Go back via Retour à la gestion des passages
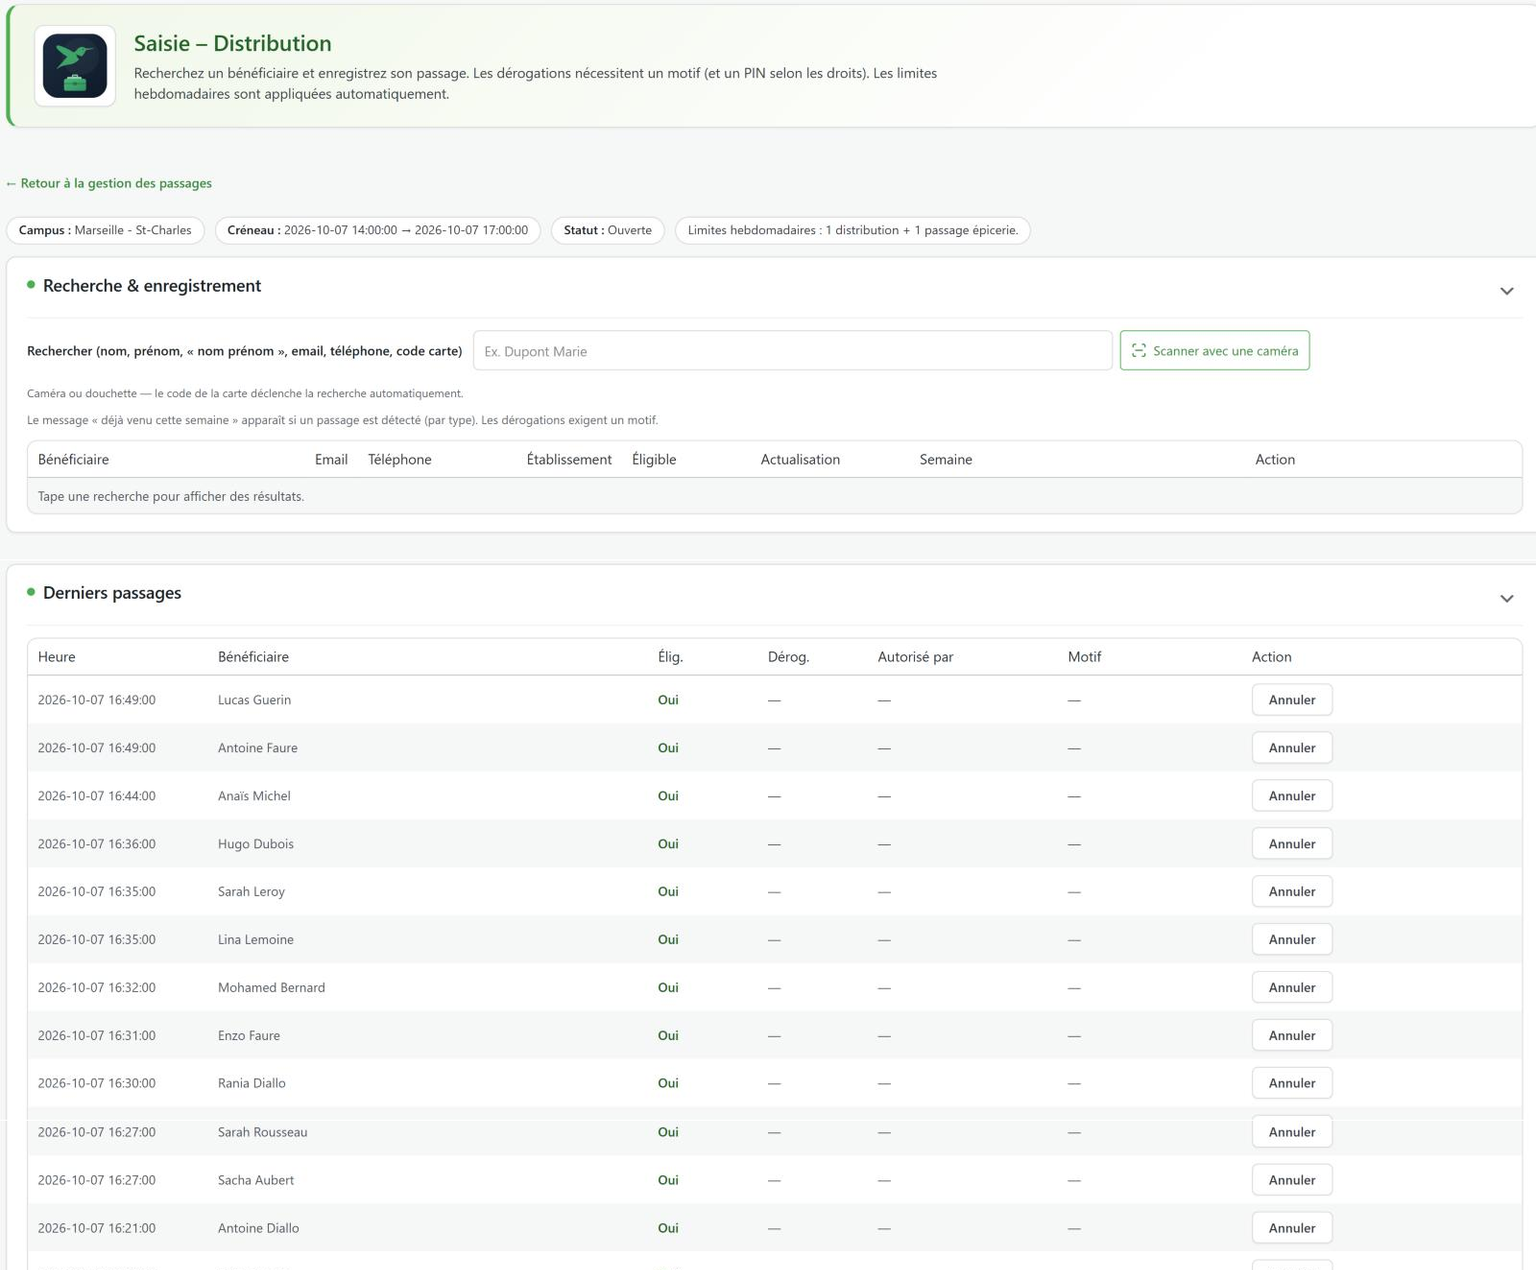The height and width of the screenshot is (1270, 1536). pos(108,183)
